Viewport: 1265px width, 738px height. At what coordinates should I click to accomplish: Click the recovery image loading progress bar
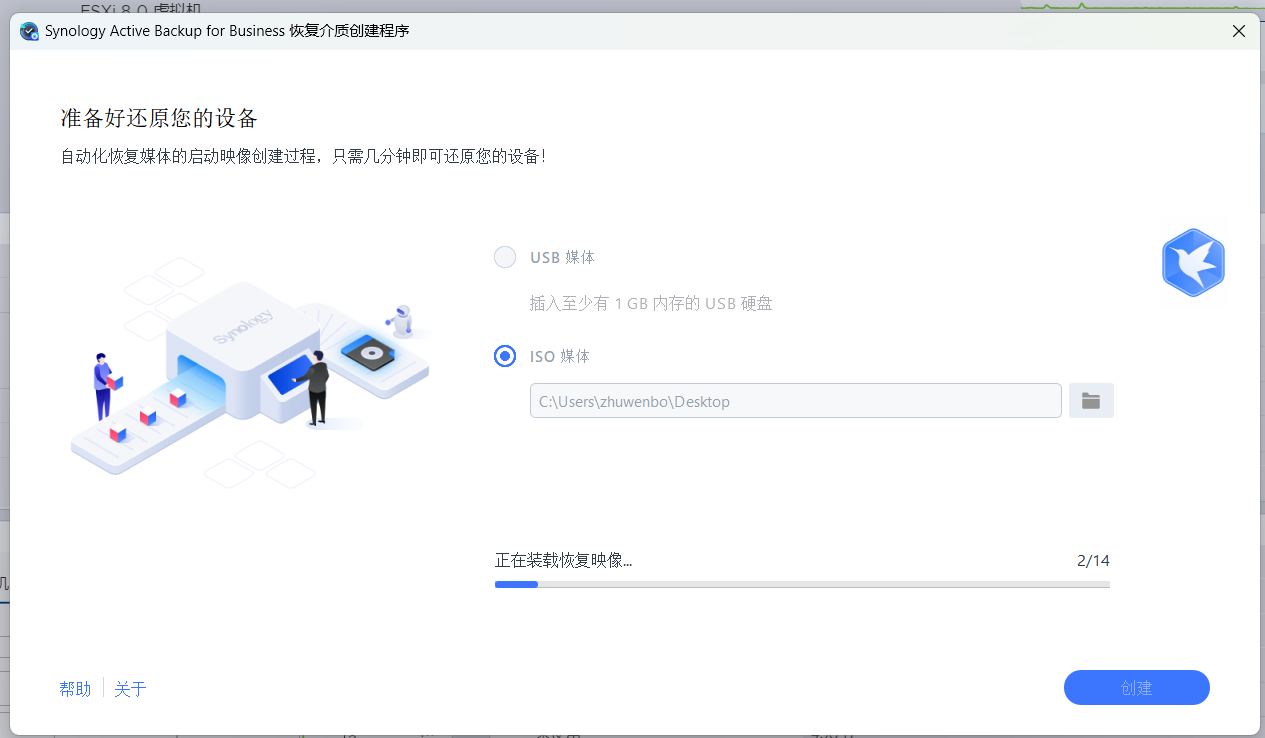802,584
